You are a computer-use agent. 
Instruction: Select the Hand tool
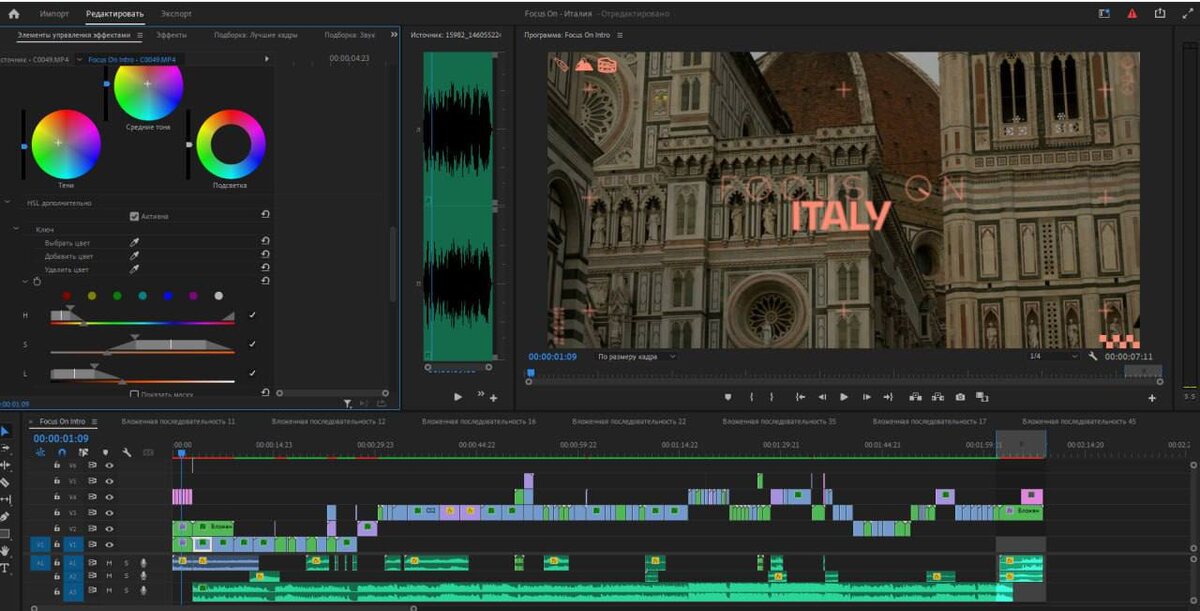[6, 550]
